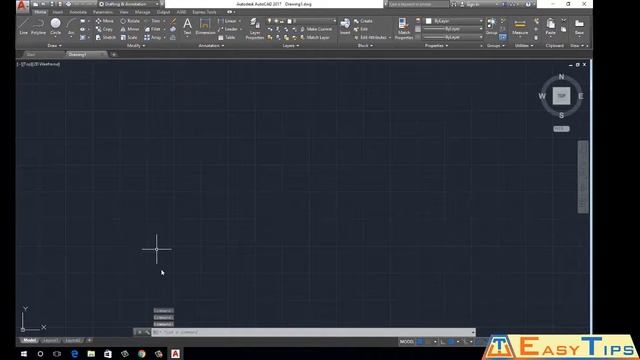The width and height of the screenshot is (640, 360).
Task: Click the N direction on the ViewCube compass
Action: [561, 77]
